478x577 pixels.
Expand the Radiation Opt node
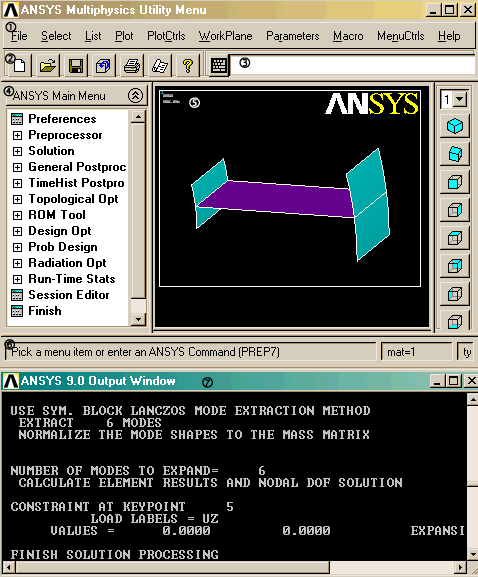coord(17,263)
